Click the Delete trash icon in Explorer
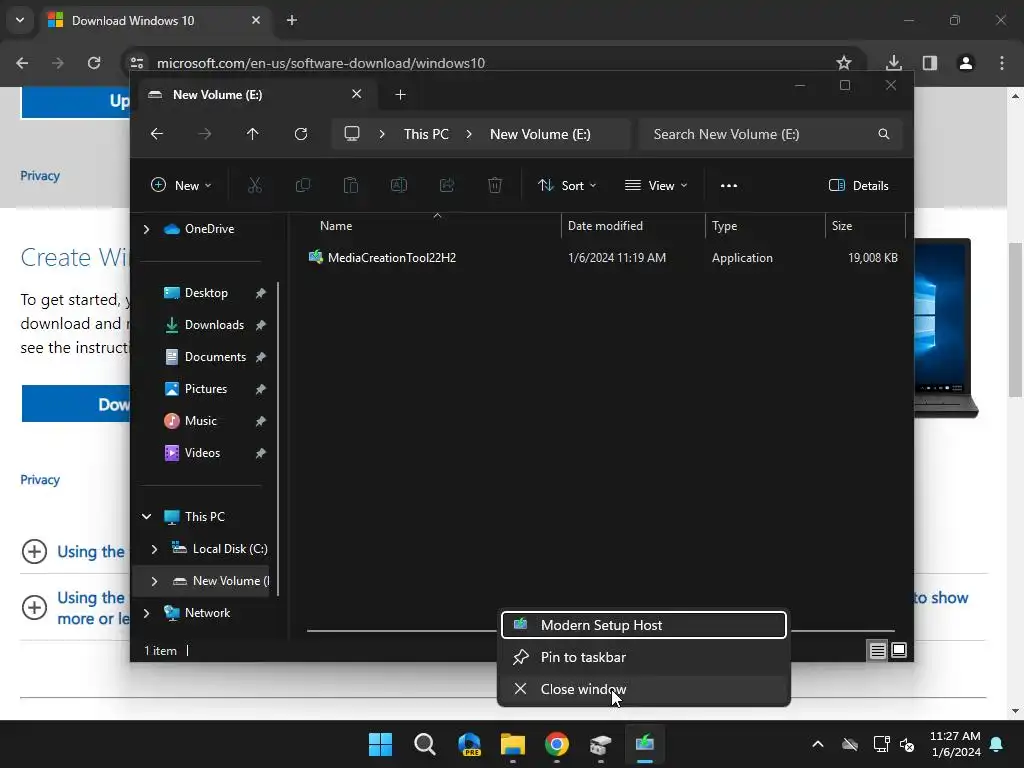The width and height of the screenshot is (1024, 768). click(x=495, y=185)
